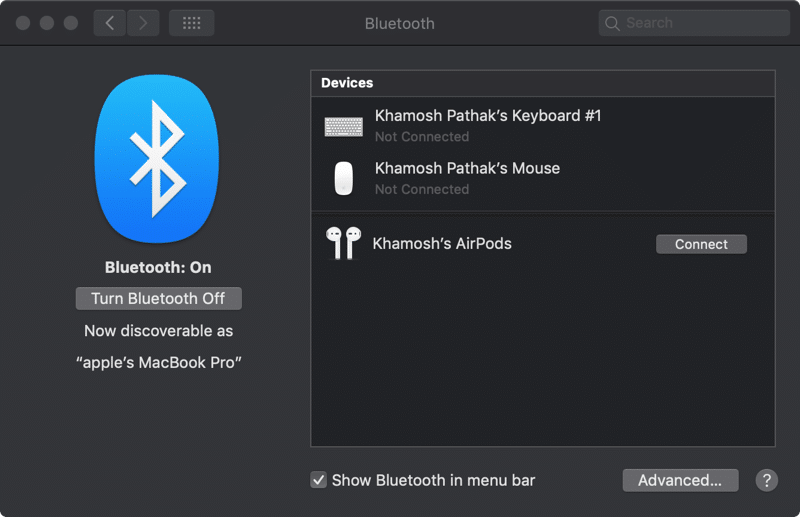Click the magnifying glass search icon

tap(612, 23)
